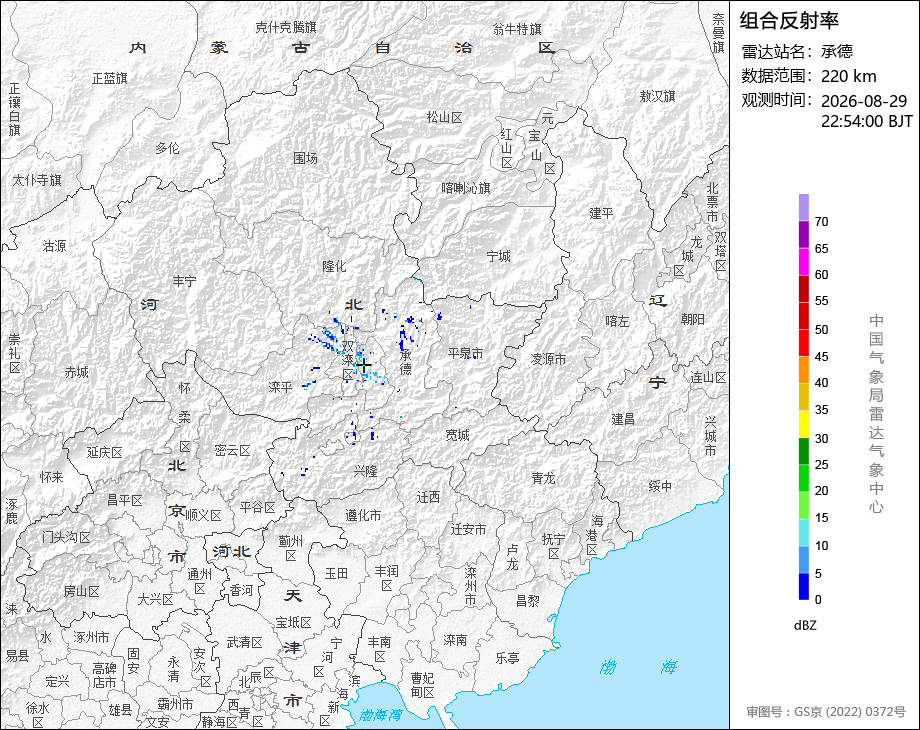This screenshot has height=730, width=920.
Task: Click the yellow 30 dBZ legend color
Action: tap(804, 424)
